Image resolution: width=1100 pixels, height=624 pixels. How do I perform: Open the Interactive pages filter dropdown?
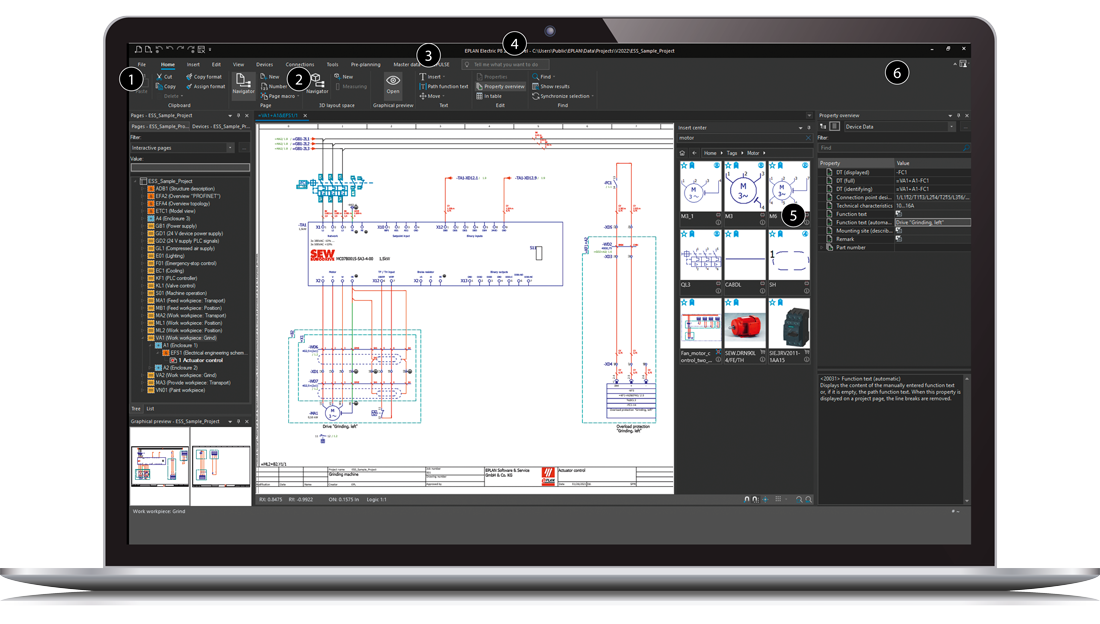click(229, 147)
